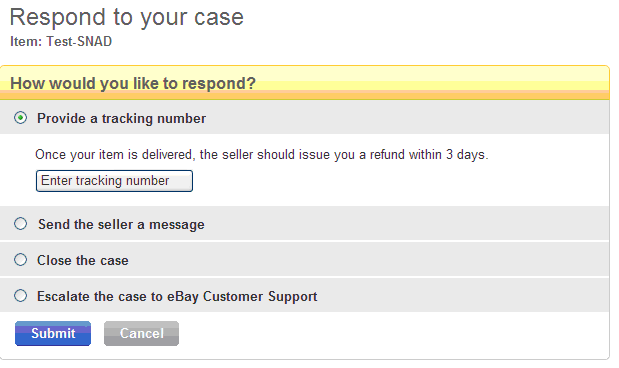Click the Test-SNAD item name
619x368 pixels.
click(79, 41)
